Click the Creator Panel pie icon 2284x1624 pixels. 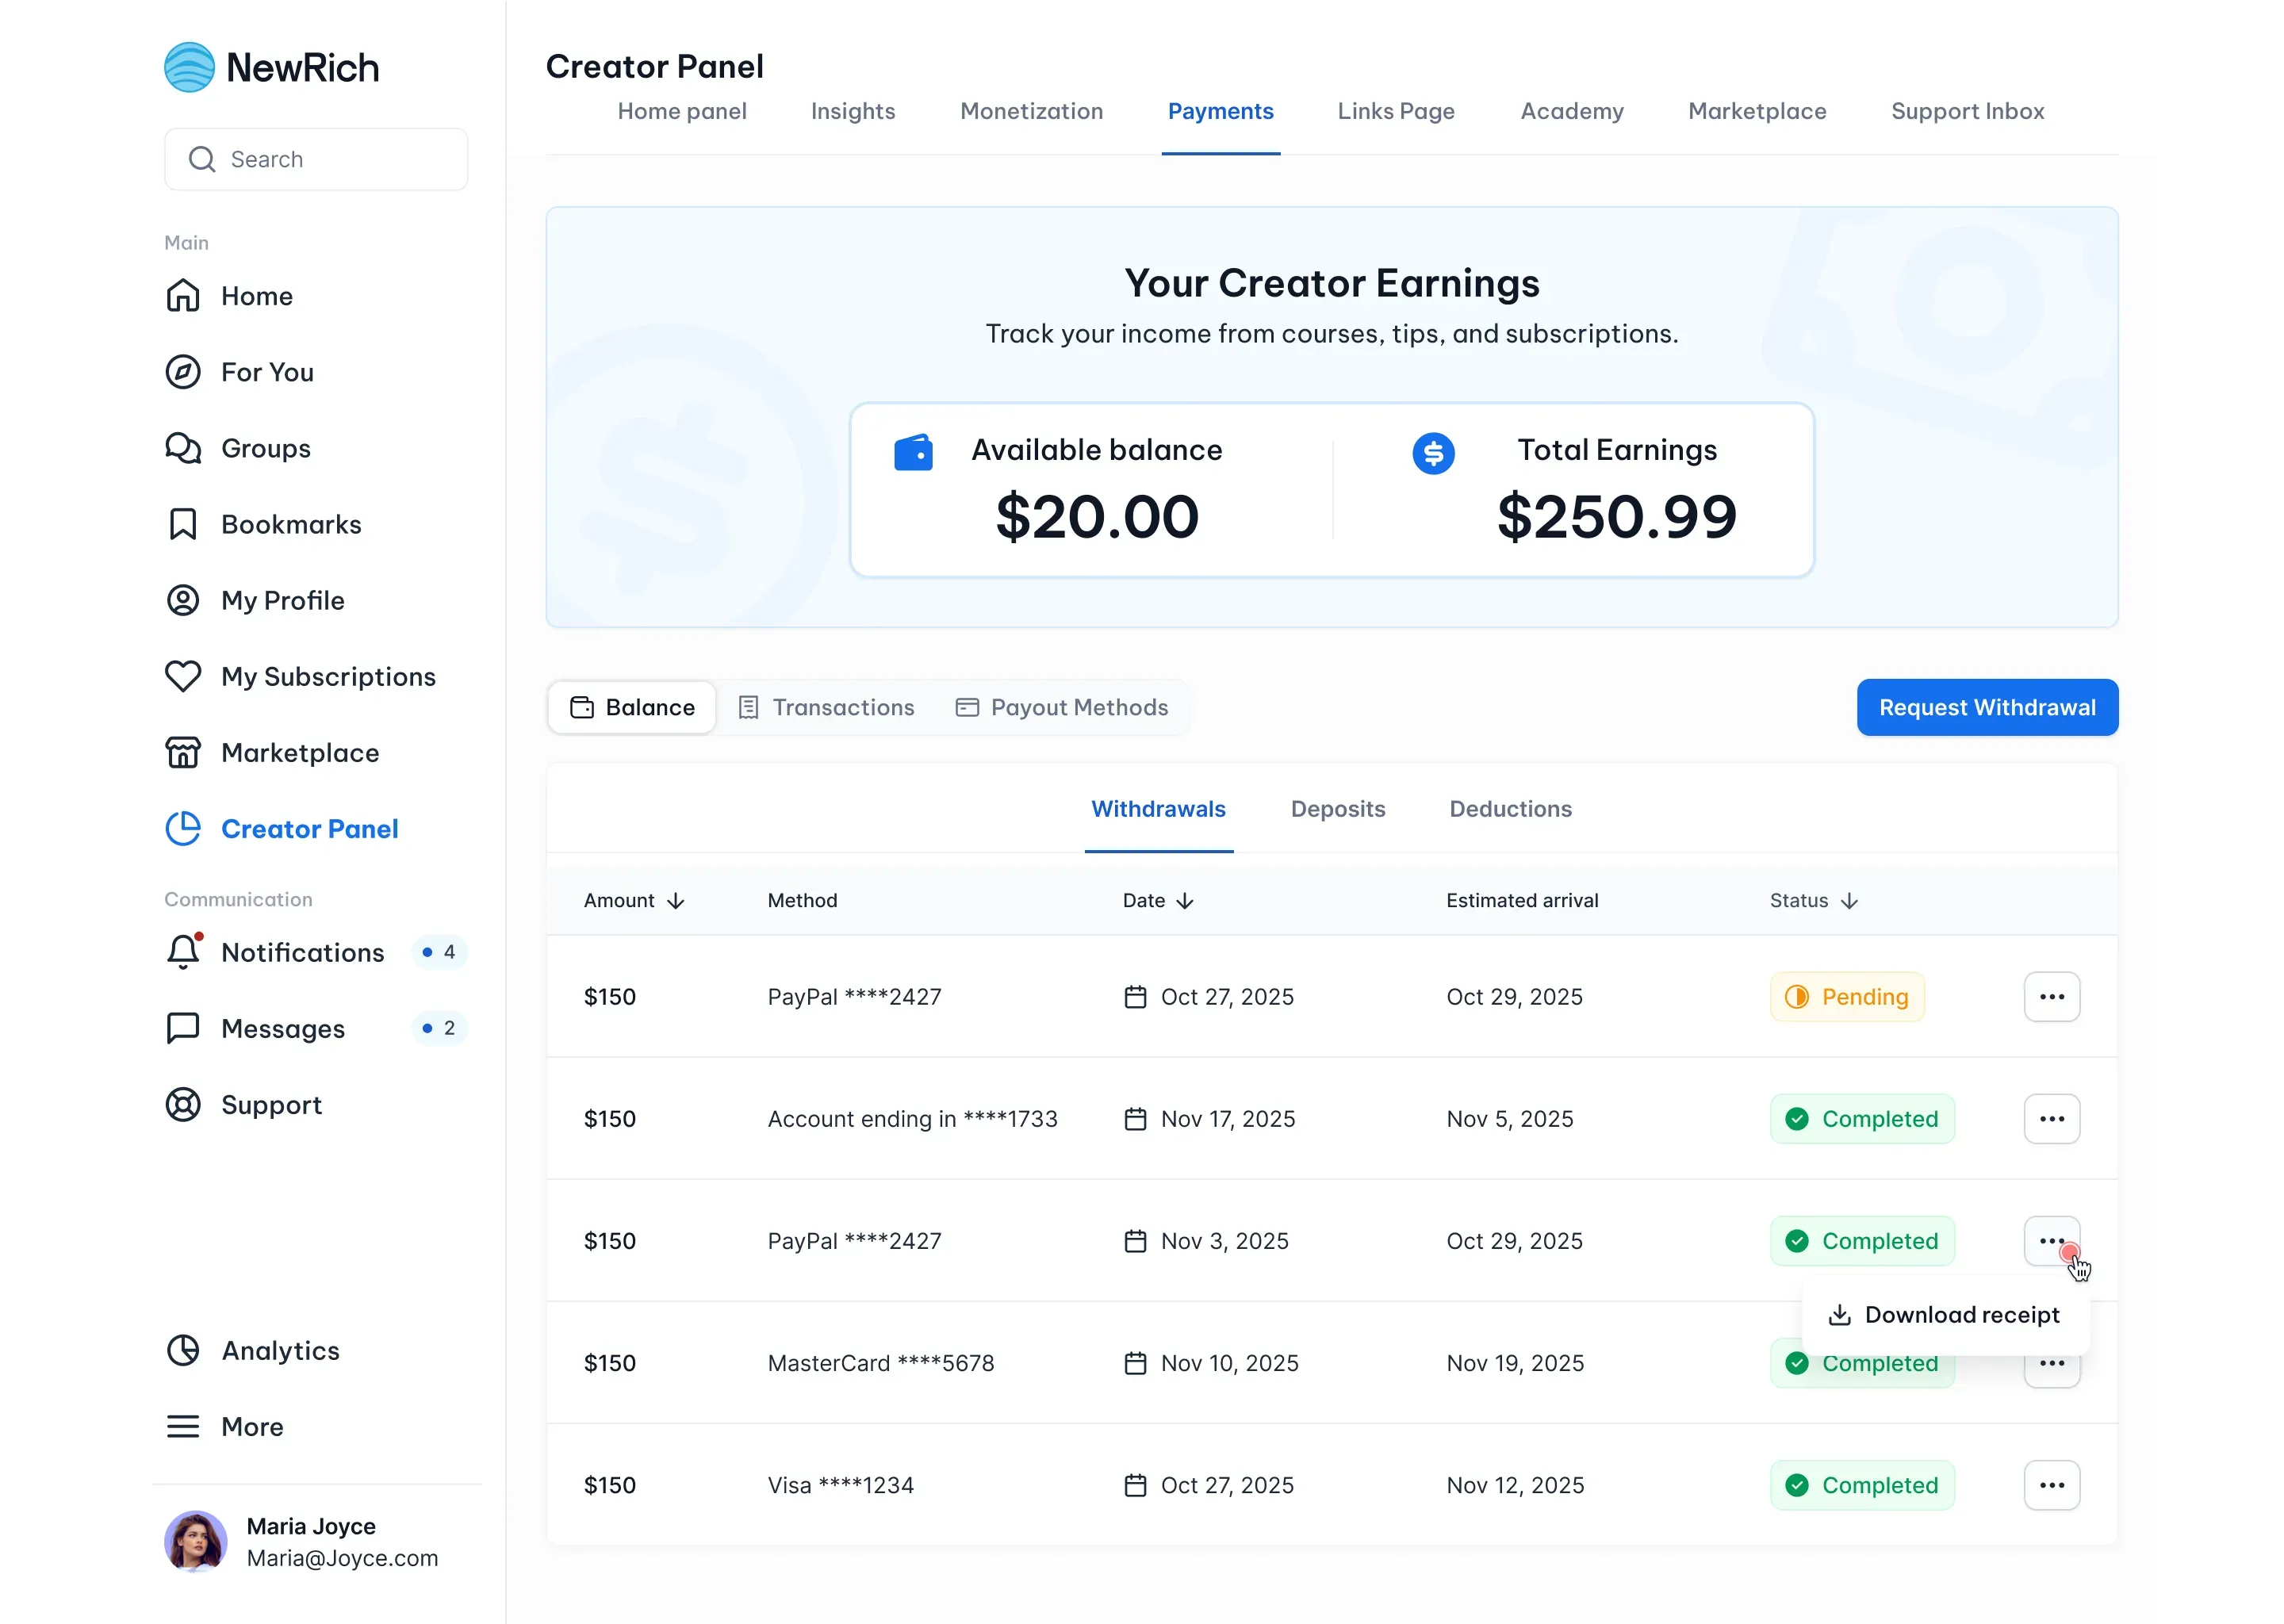[x=183, y=828]
